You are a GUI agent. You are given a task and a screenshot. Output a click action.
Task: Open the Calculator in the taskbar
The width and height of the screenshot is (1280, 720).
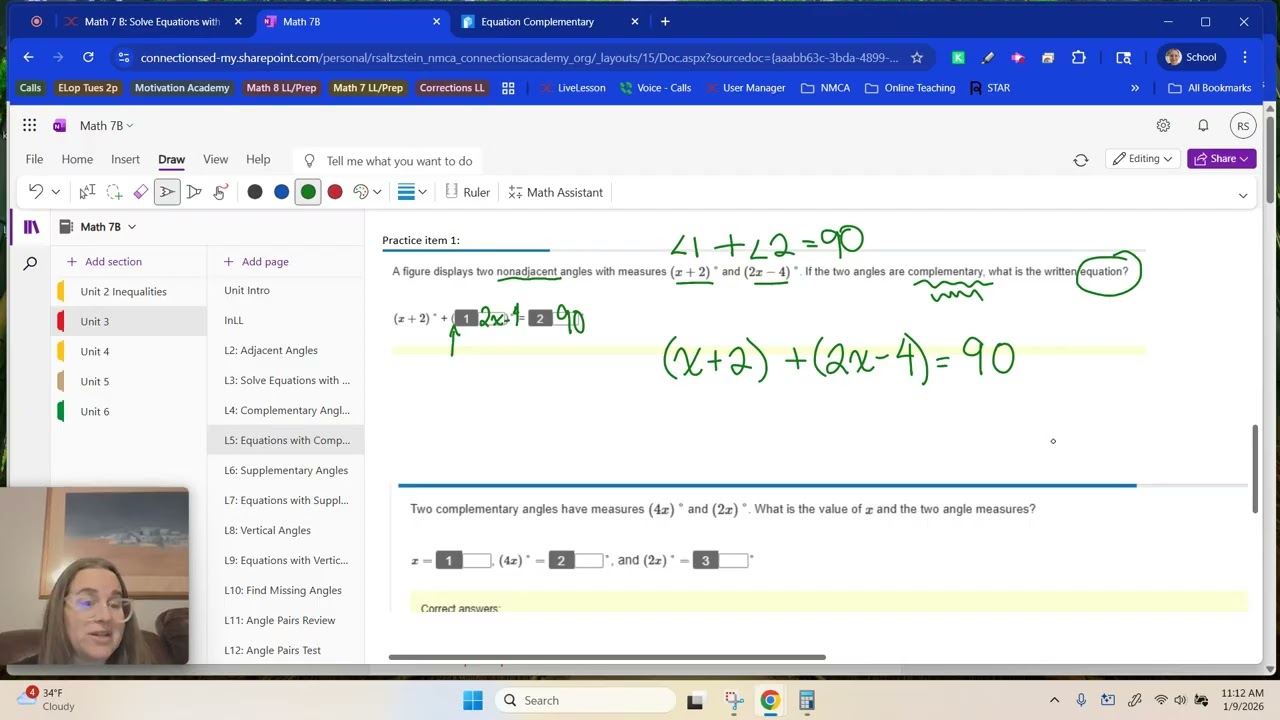pos(806,700)
